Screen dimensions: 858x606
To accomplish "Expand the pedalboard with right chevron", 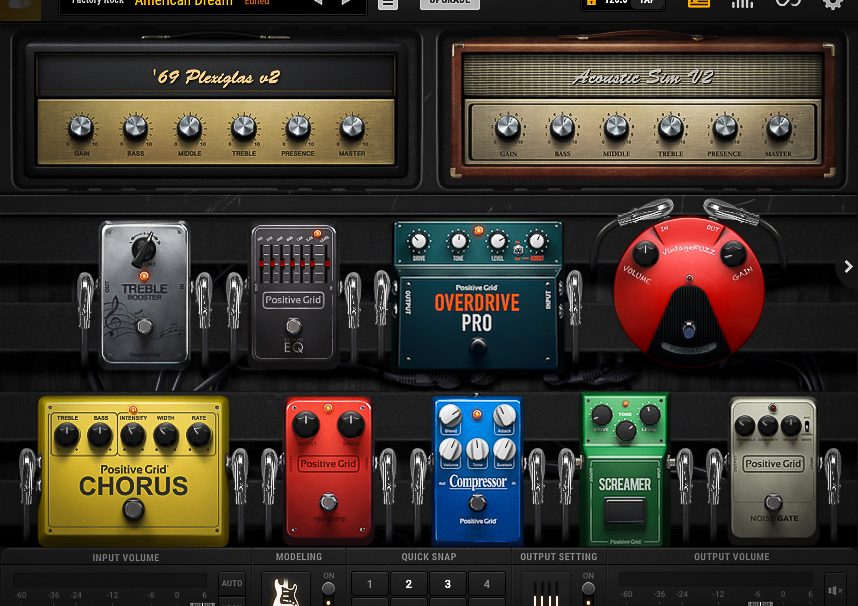I will (x=848, y=267).
